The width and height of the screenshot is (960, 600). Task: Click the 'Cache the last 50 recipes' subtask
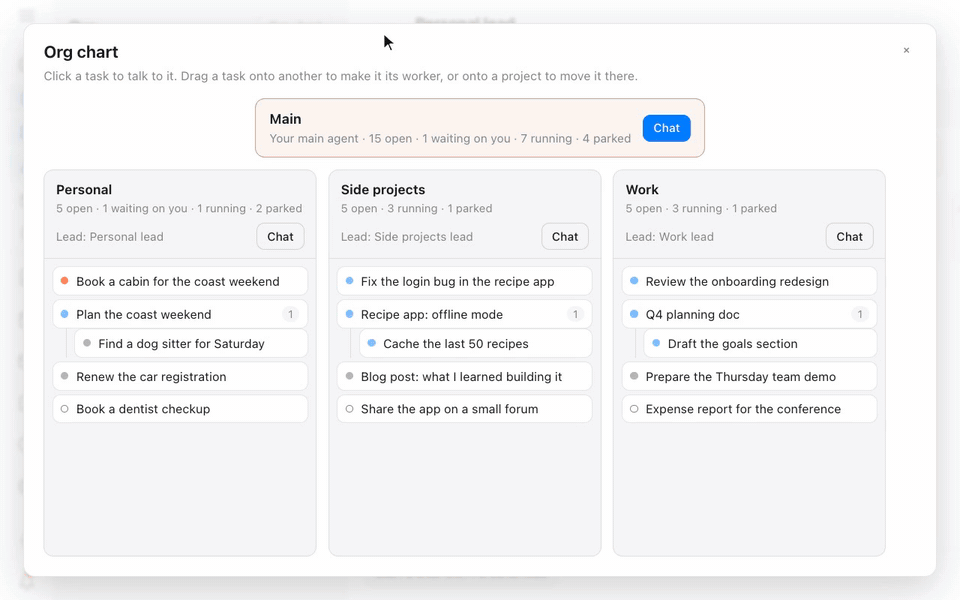[x=476, y=344]
